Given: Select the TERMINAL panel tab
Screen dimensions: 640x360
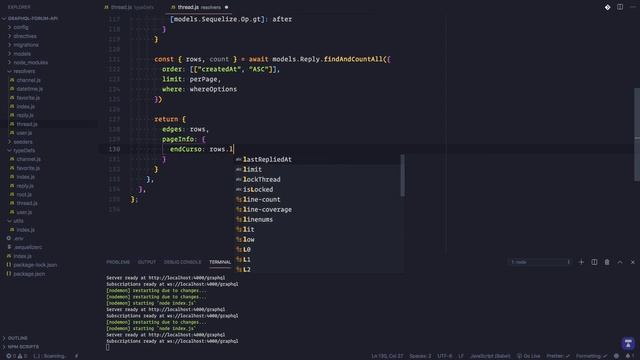Looking at the screenshot, I should point(220,262).
